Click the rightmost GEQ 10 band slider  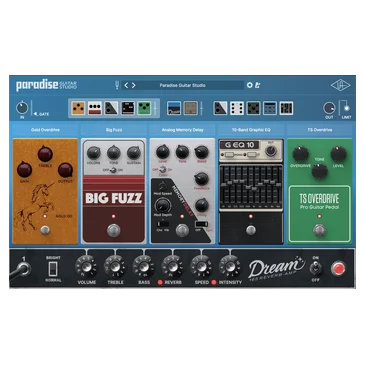pyautogui.click(x=279, y=185)
